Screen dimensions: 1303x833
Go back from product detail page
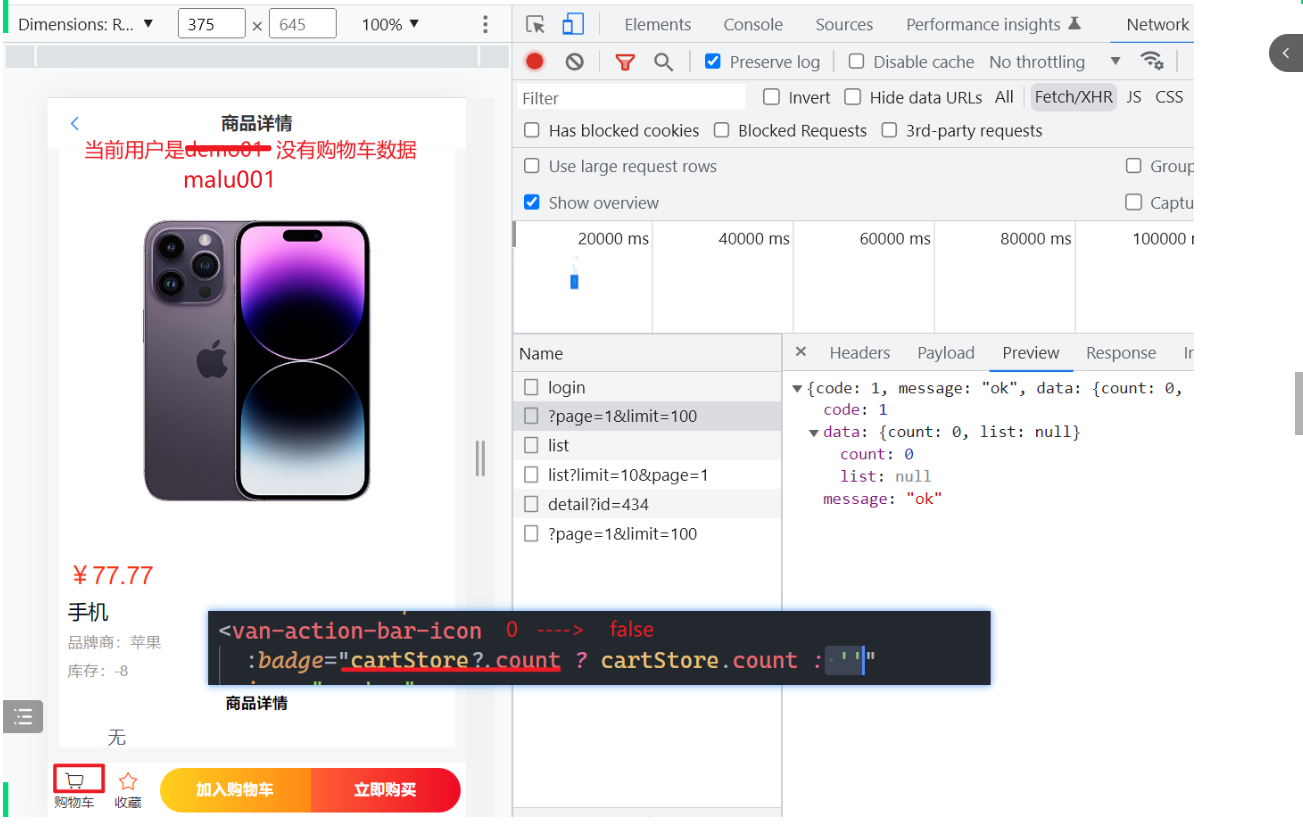click(x=74, y=124)
